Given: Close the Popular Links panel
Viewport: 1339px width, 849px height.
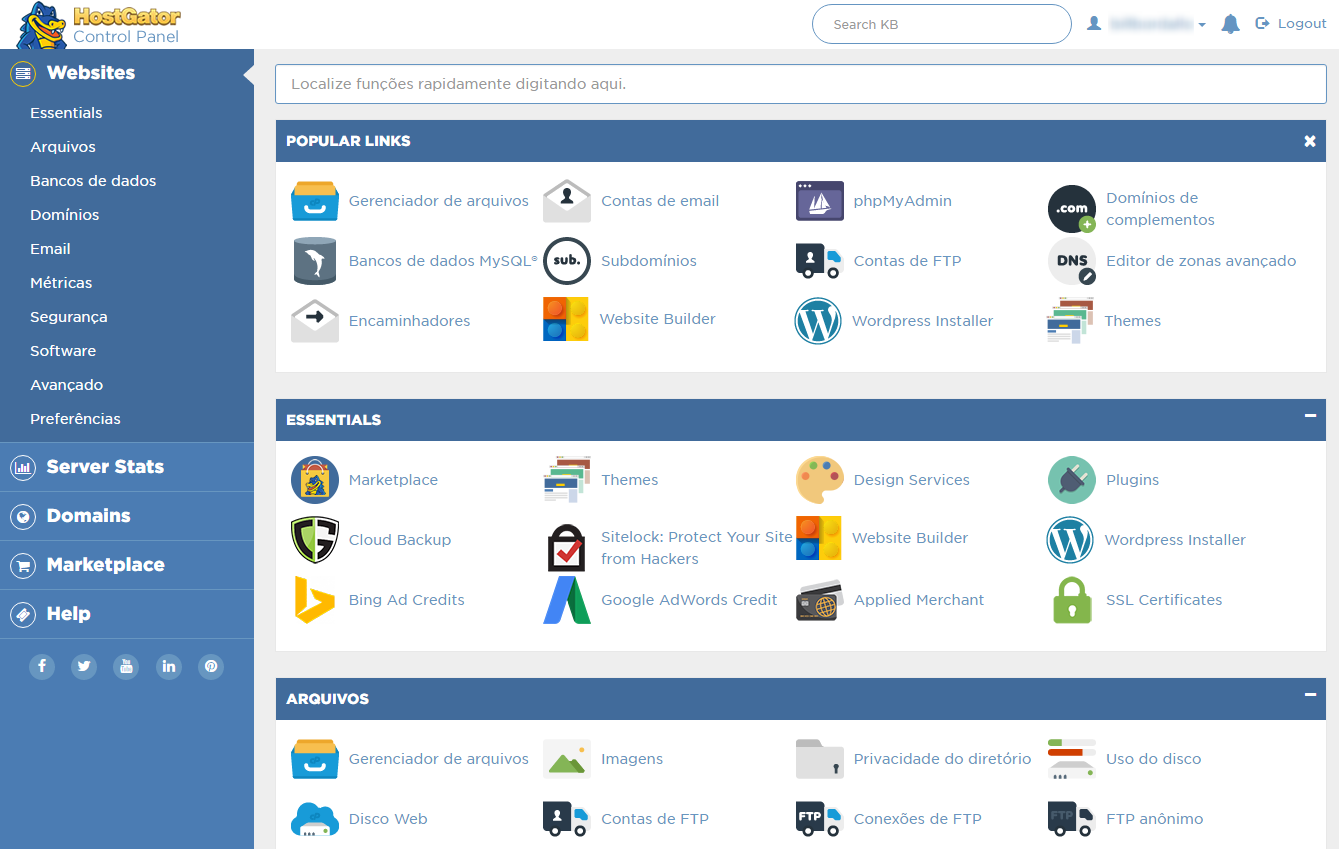Looking at the screenshot, I should [1310, 141].
